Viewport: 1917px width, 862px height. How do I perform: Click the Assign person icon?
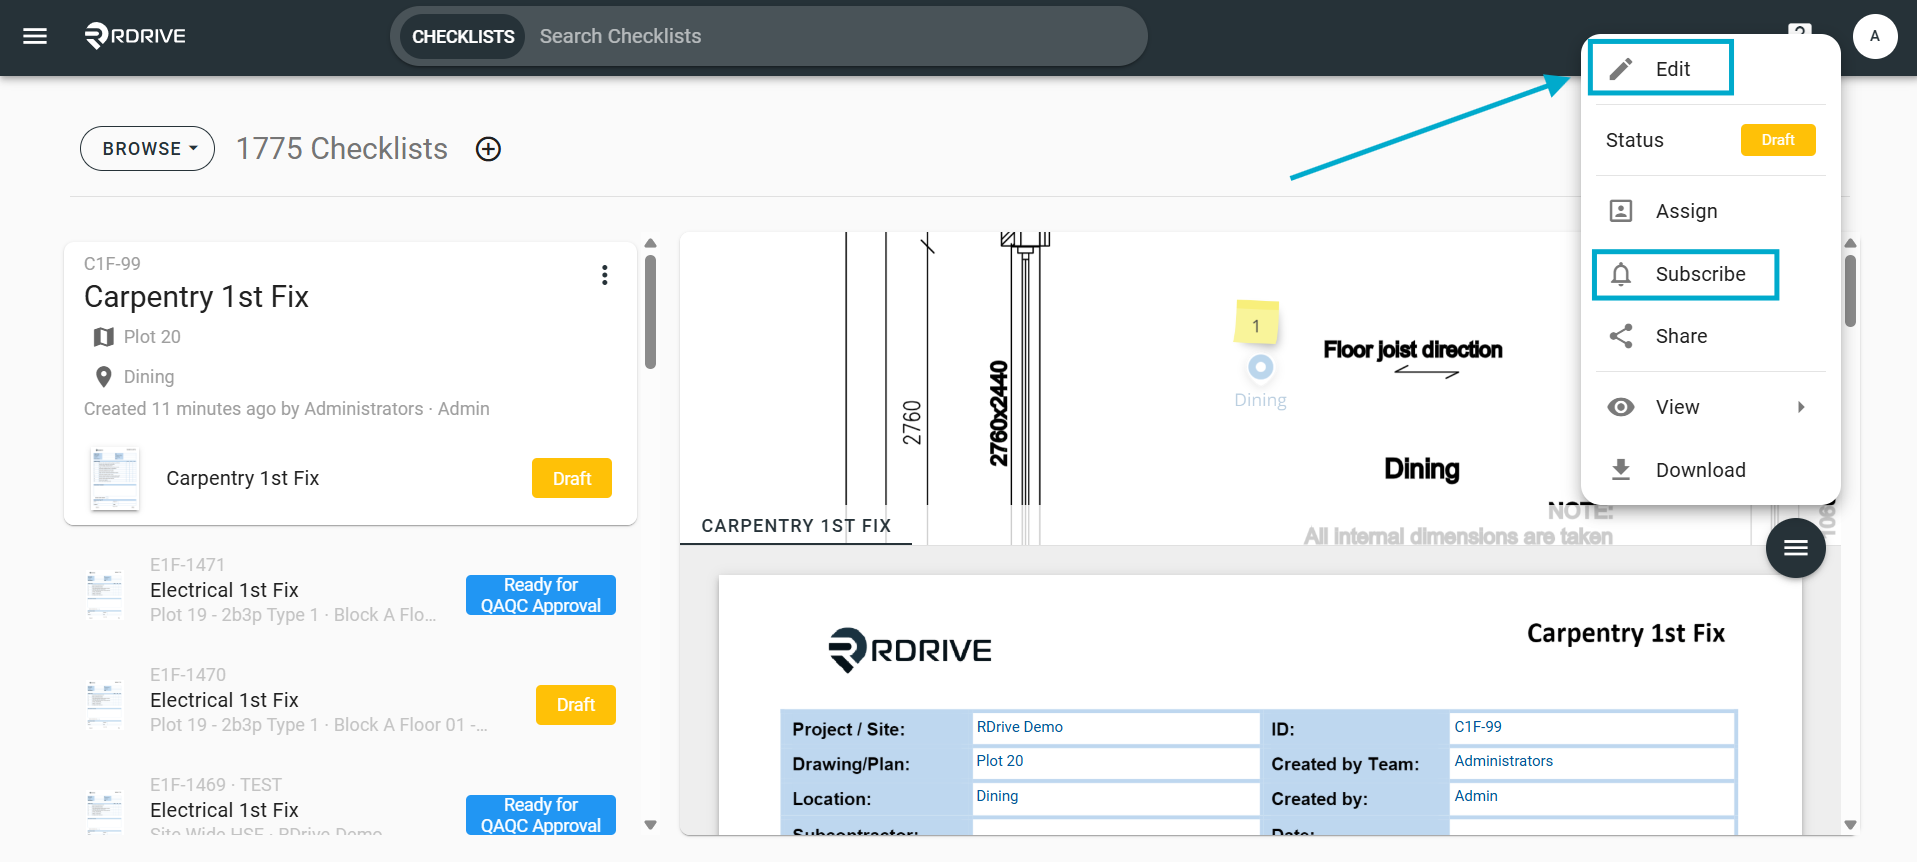1621,211
